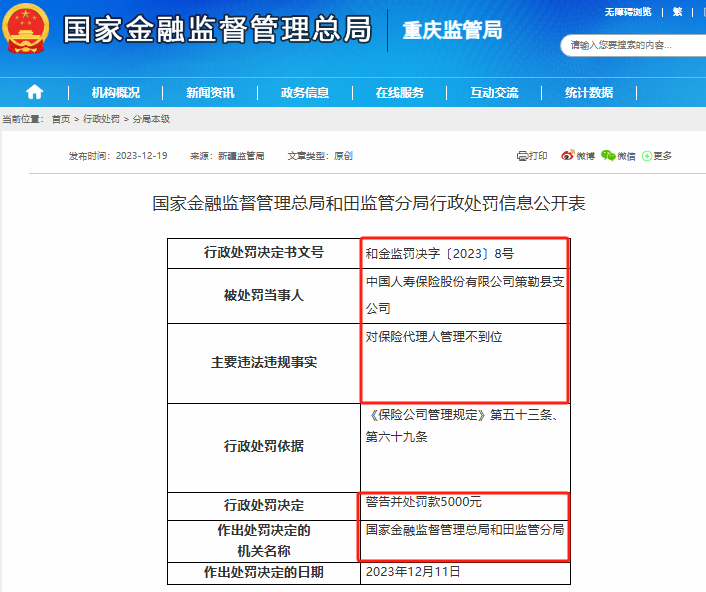Click cell 警告并处罚款5000元

[x=466, y=506]
